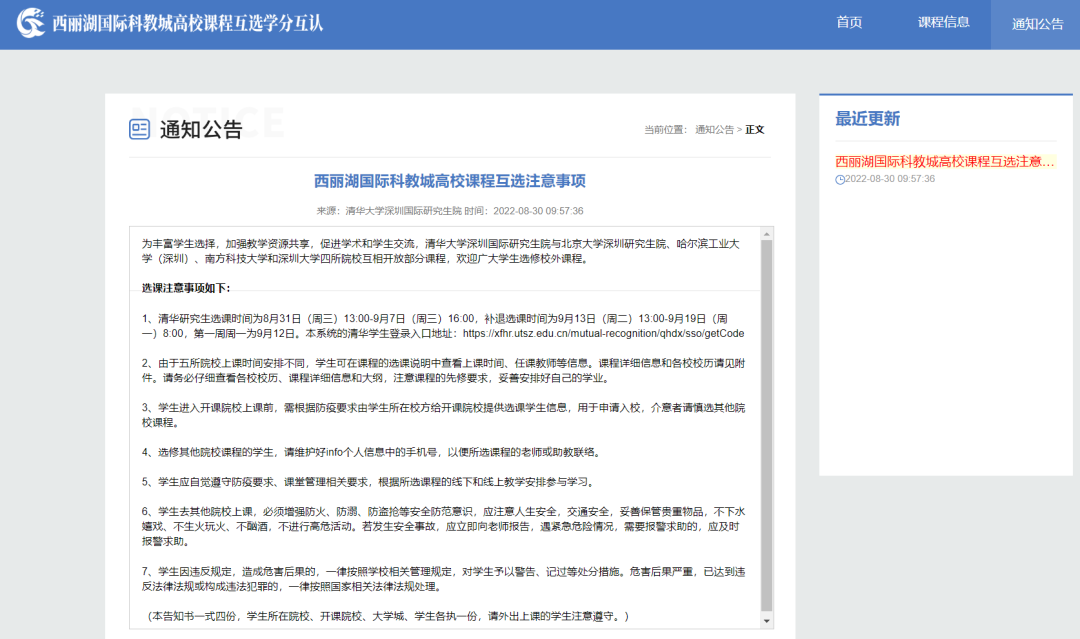Viewport: 1080px width, 639px height.
Task: Click the site logo icon in header
Action: point(30,23)
